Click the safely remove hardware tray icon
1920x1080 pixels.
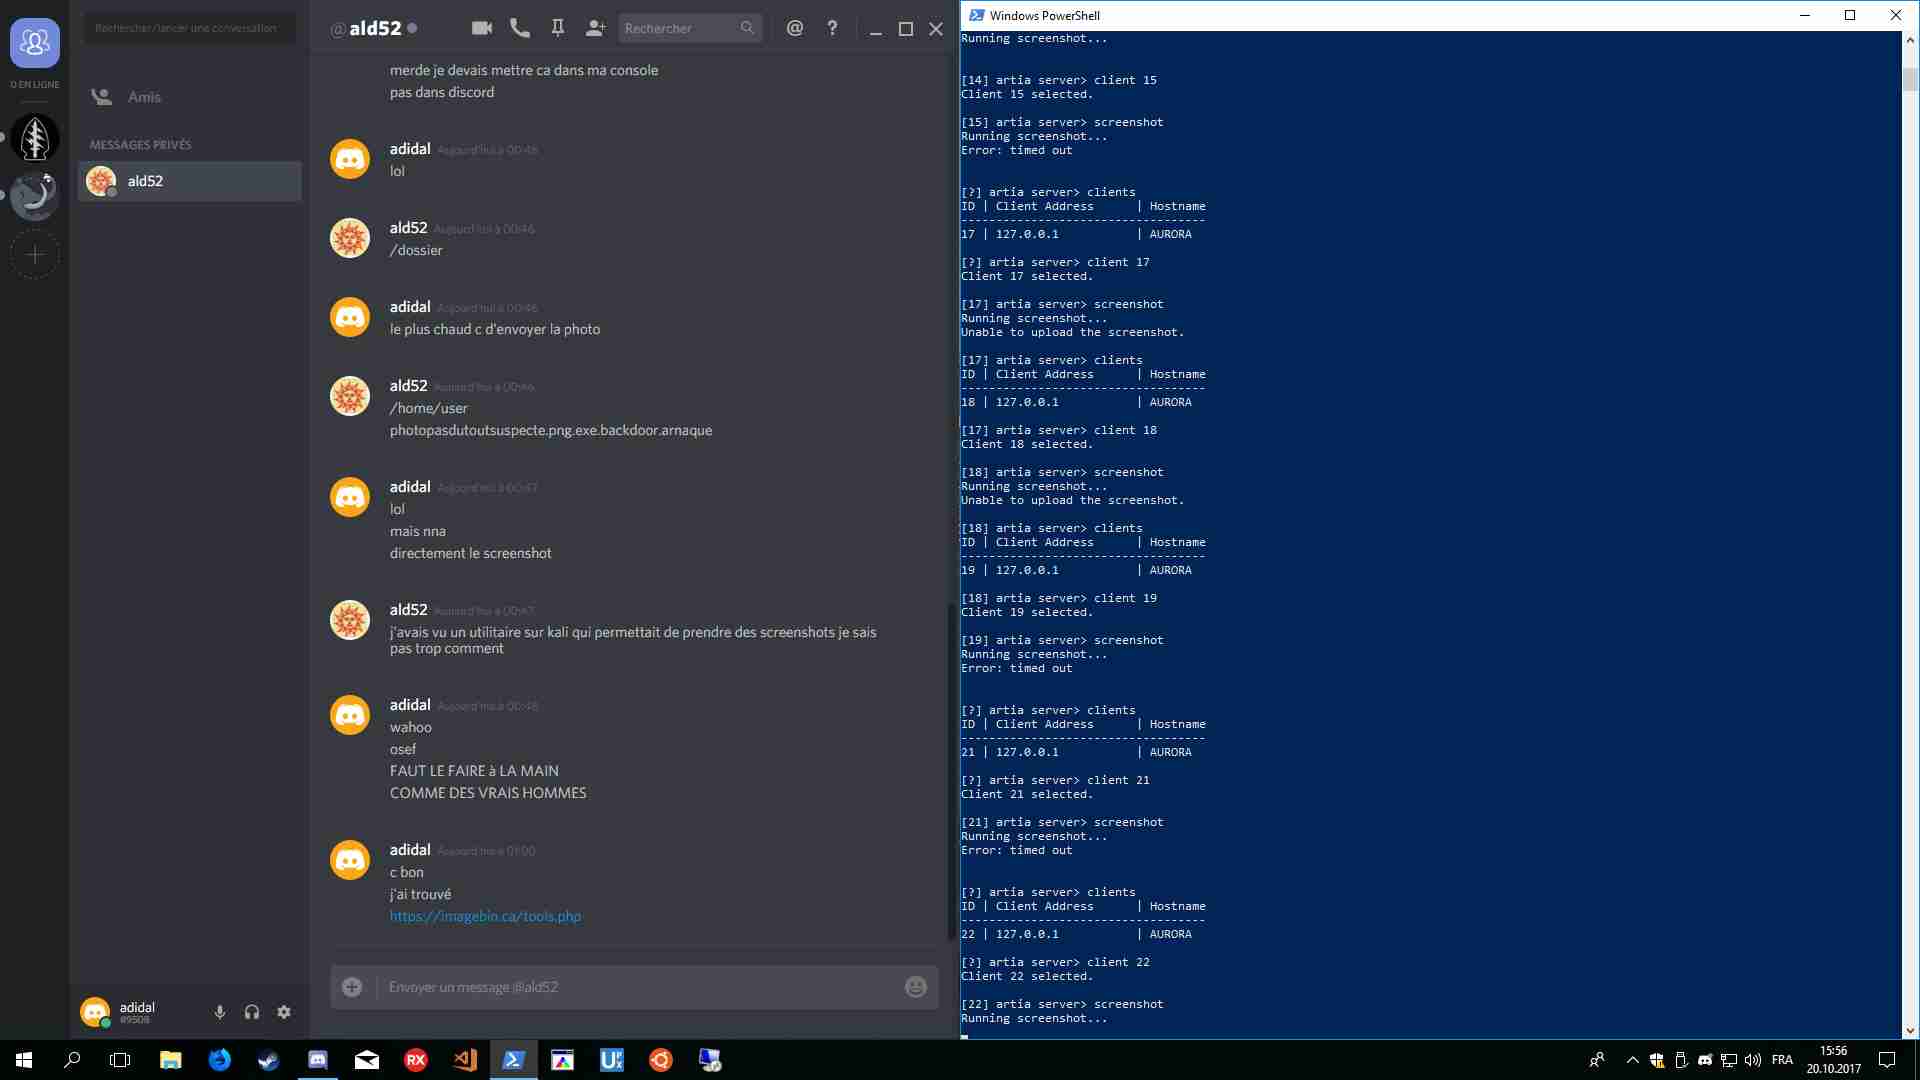coord(1681,1060)
